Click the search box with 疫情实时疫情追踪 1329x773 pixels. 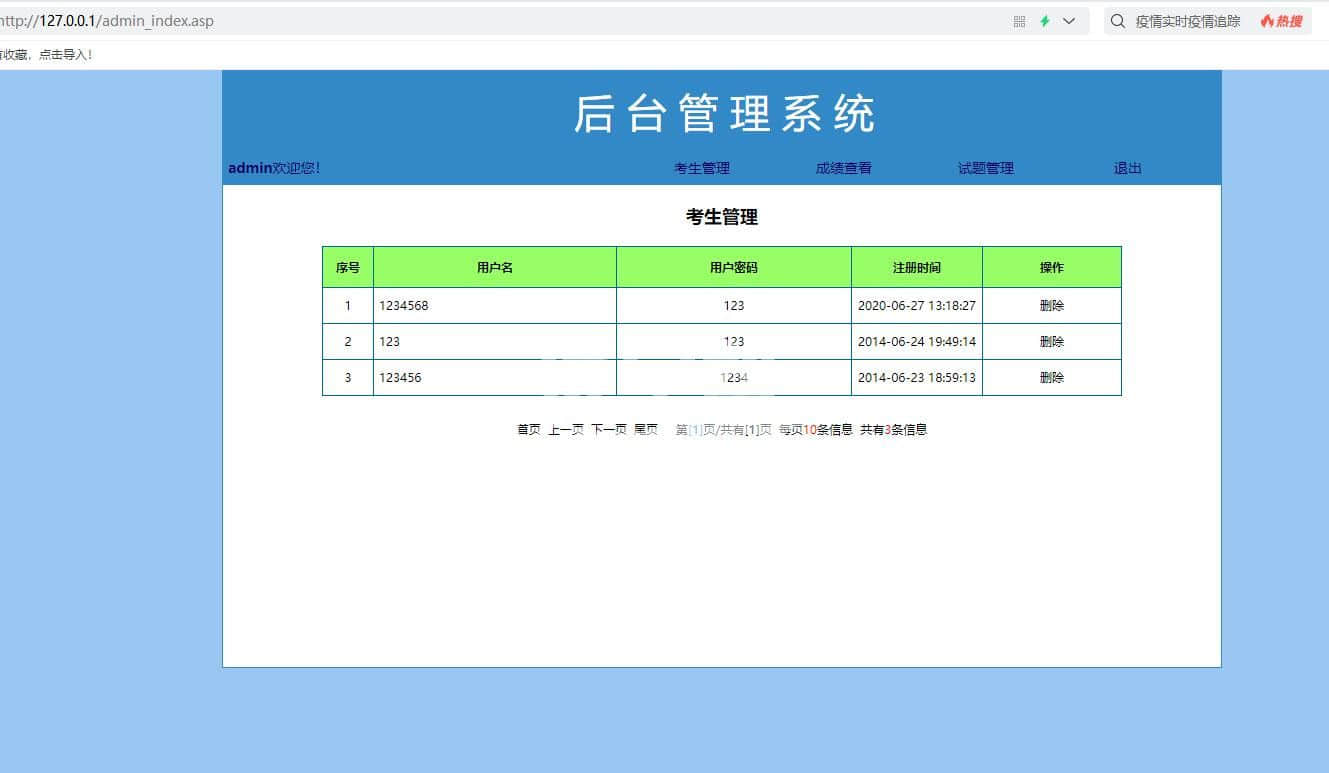1187,21
